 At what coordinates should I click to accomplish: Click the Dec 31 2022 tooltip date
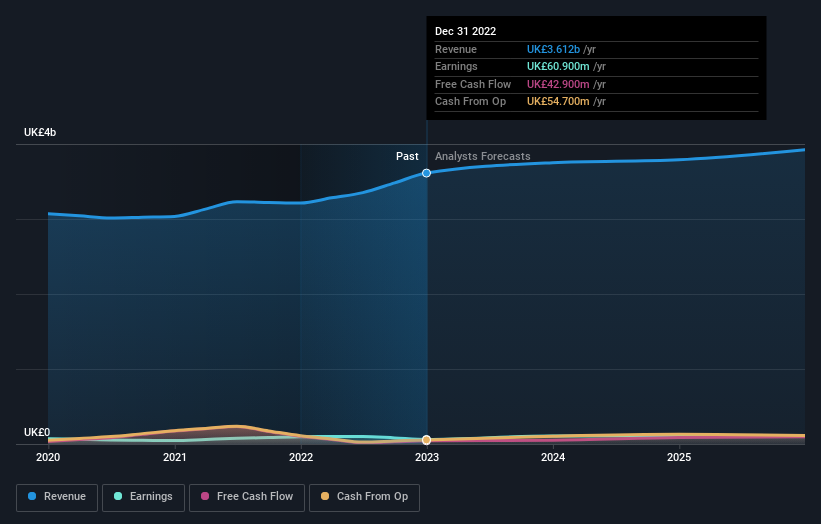tap(465, 31)
